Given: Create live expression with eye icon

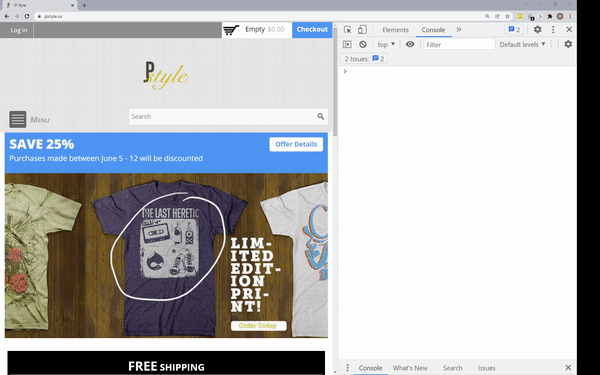Looking at the screenshot, I should tap(410, 44).
